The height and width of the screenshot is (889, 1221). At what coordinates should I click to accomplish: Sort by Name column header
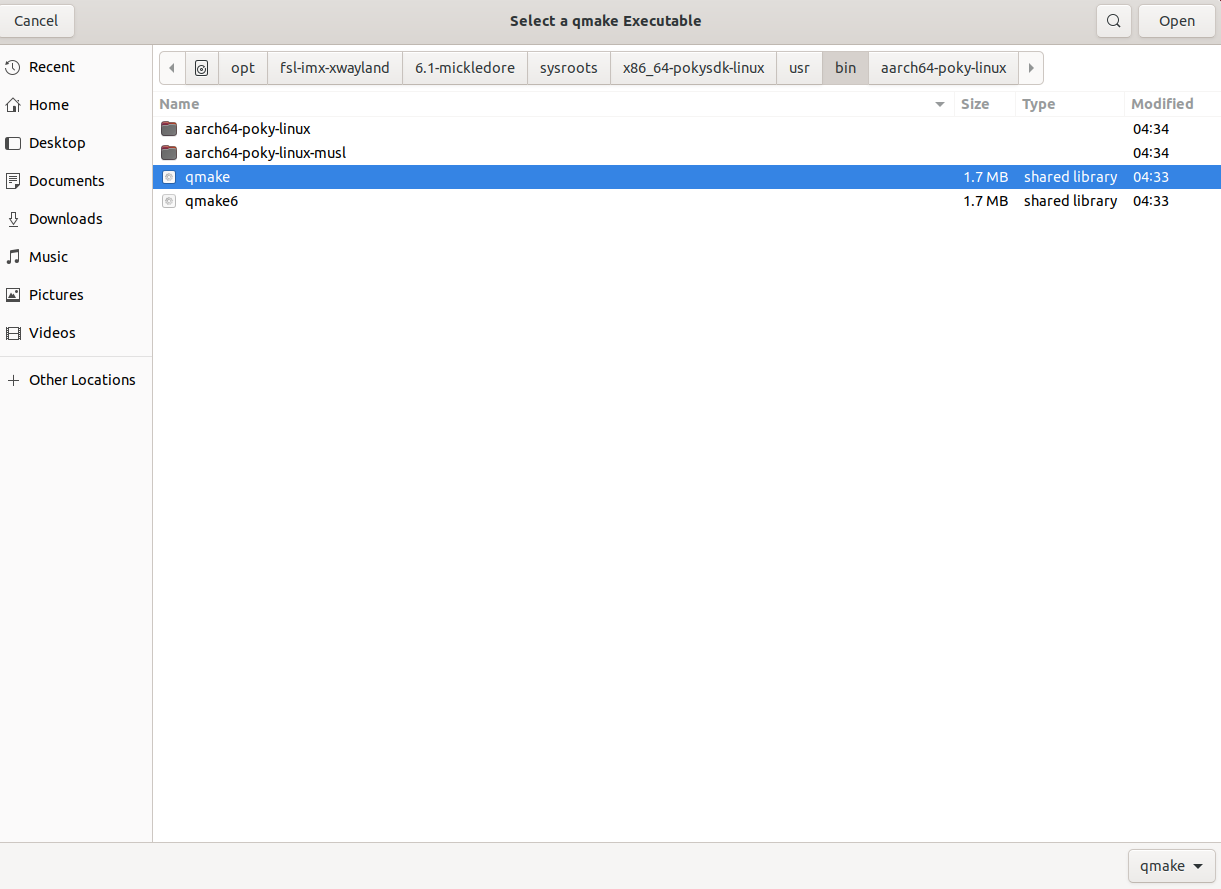click(180, 104)
